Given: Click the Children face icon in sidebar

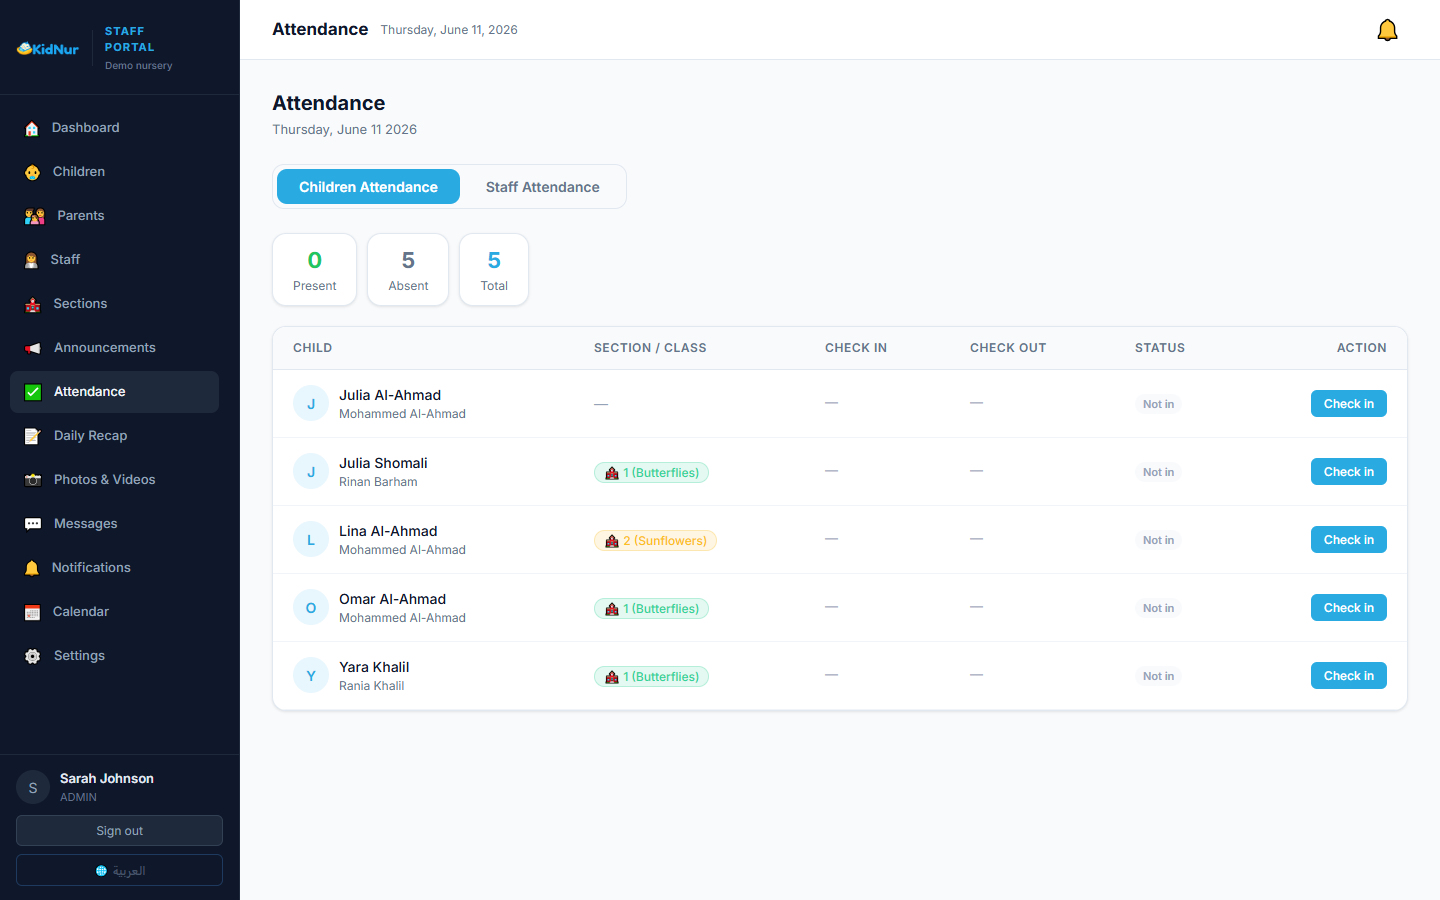Looking at the screenshot, I should [32, 172].
